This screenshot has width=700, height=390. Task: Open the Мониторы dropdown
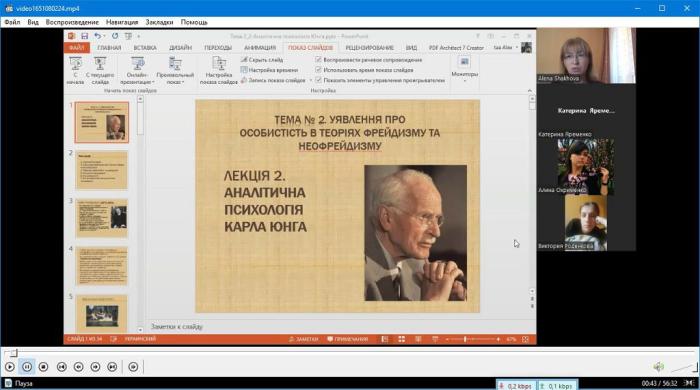pos(464,70)
